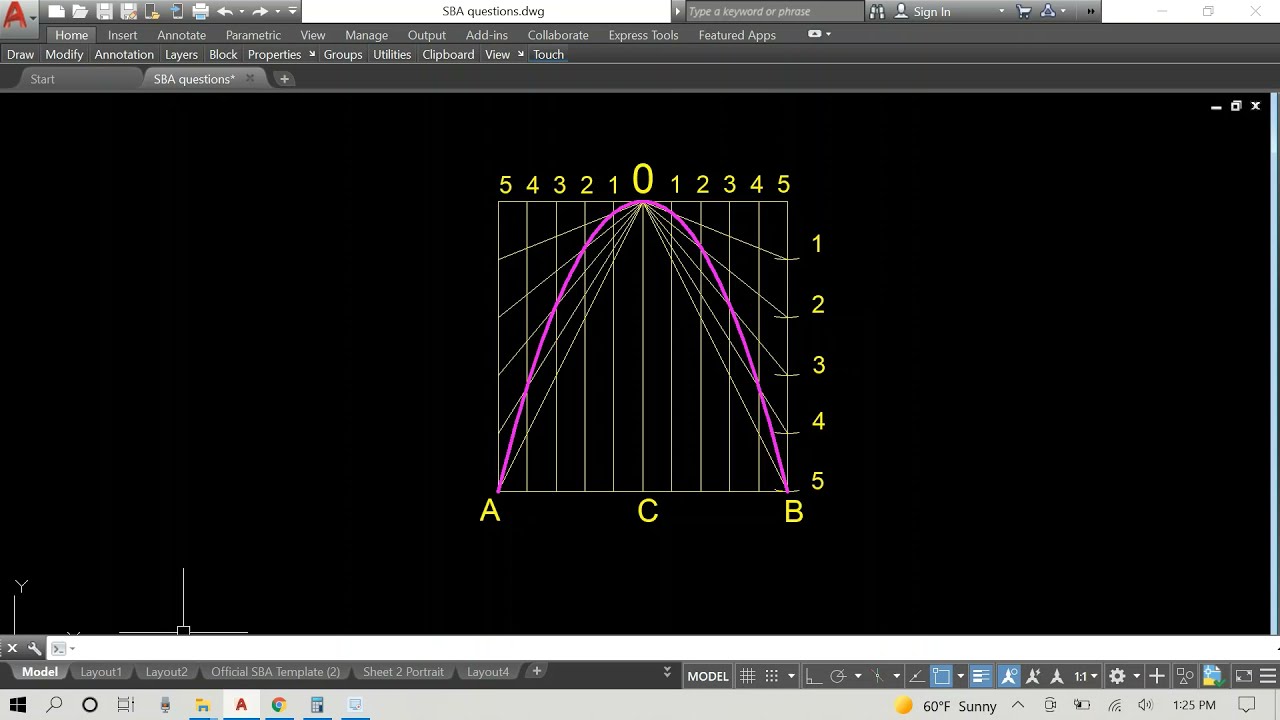Toggle 2D Object Snap
The image size is (1280, 720).
pos(941,676)
